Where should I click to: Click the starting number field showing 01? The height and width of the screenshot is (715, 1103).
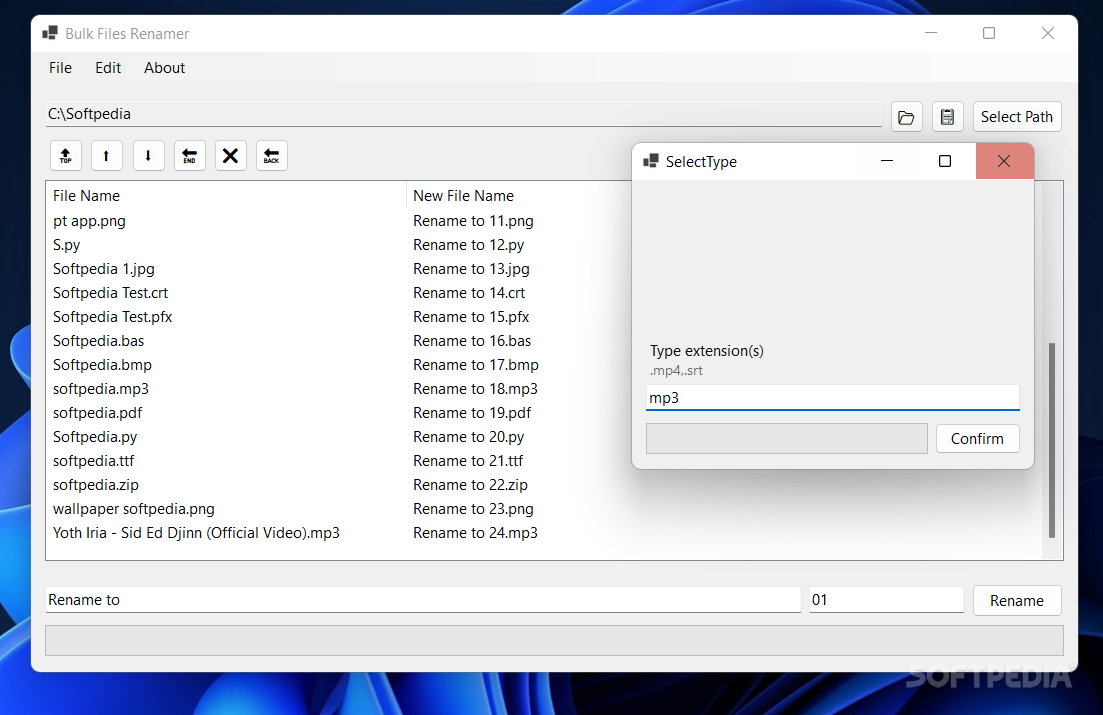pos(886,600)
